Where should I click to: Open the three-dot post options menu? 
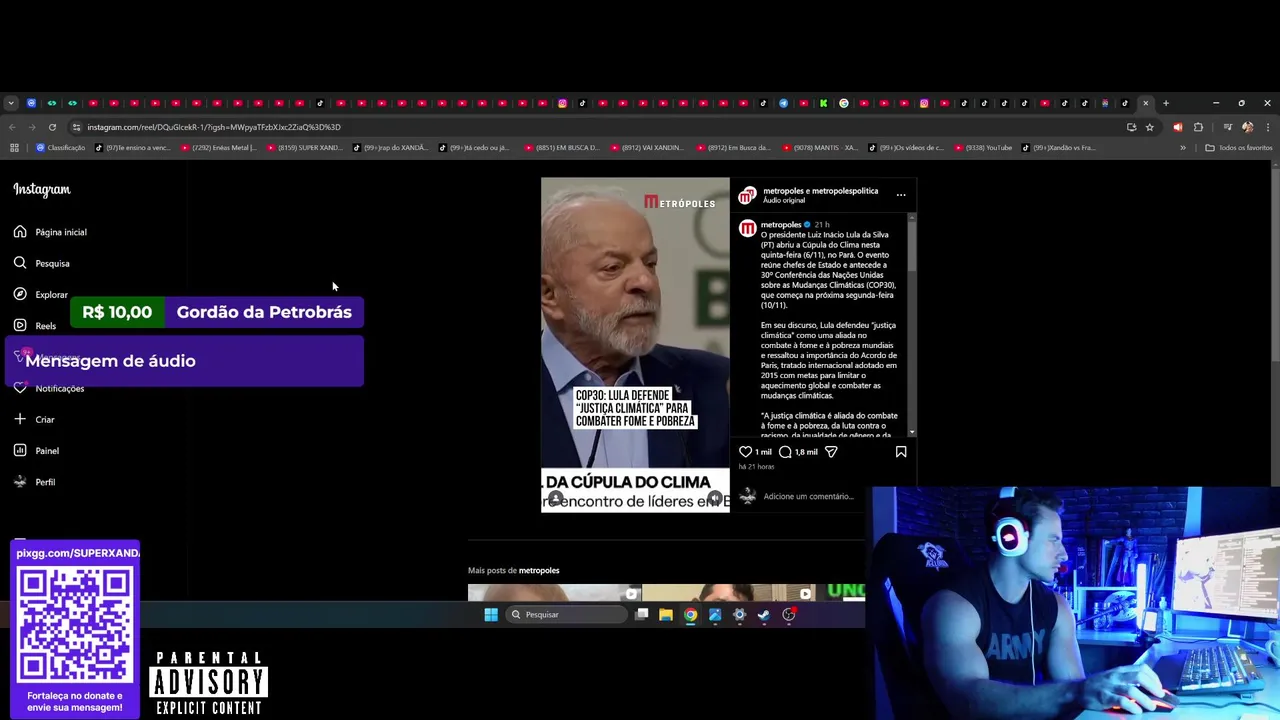901,195
